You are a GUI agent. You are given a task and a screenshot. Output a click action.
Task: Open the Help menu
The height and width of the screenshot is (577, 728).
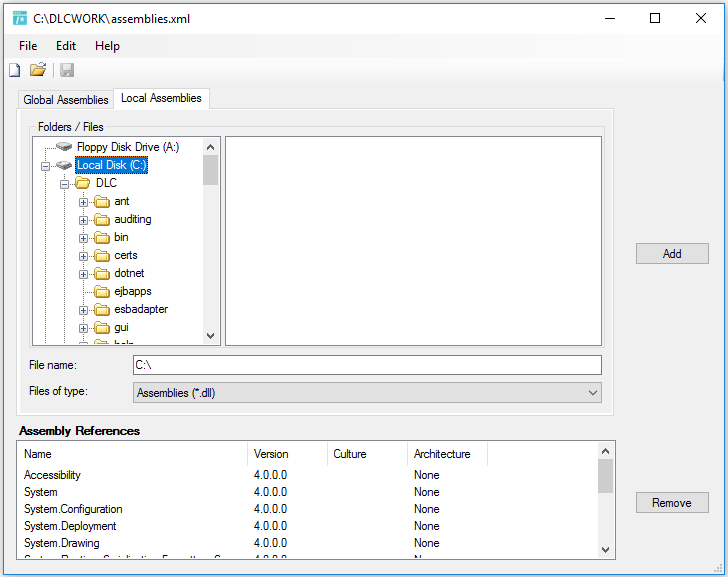pos(107,46)
